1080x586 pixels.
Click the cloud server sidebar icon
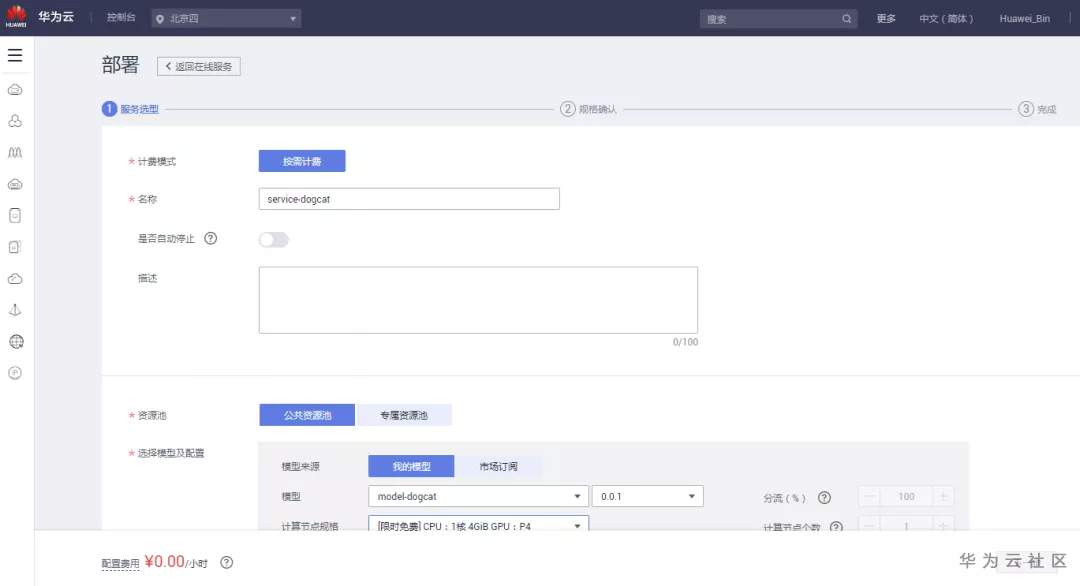[x=15, y=184]
